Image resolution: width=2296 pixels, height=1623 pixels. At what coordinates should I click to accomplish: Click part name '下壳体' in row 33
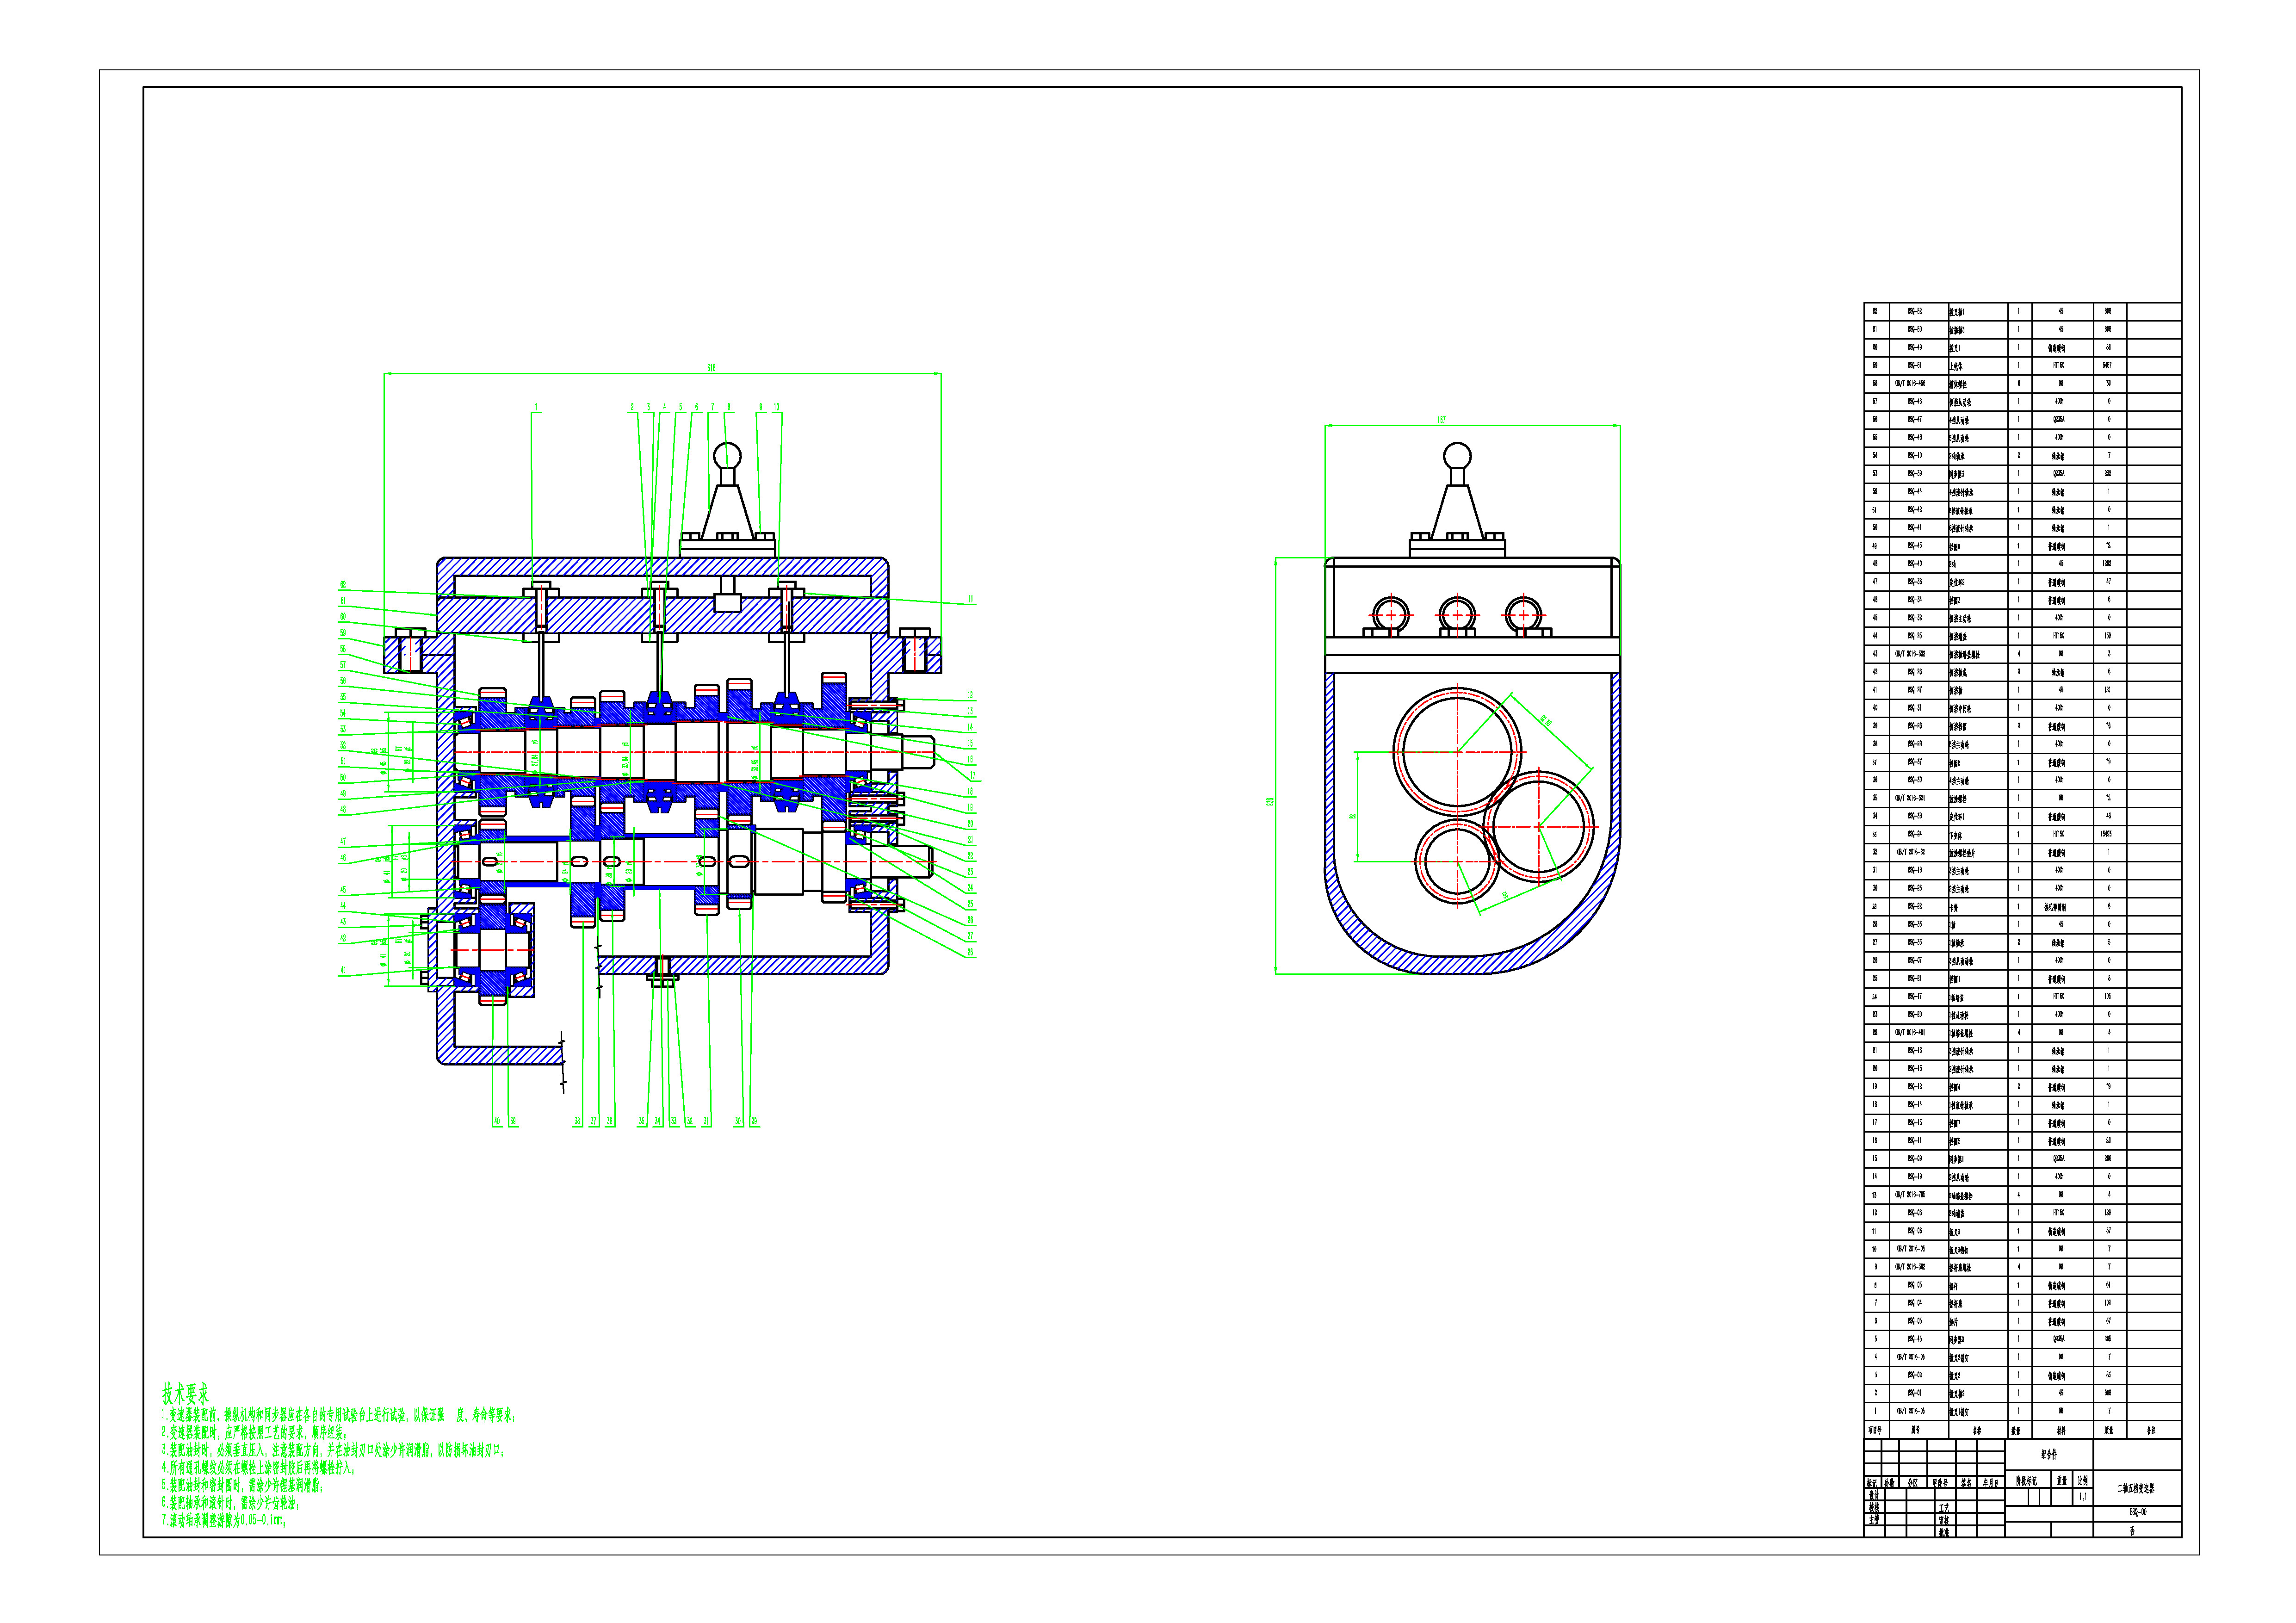(1955, 835)
